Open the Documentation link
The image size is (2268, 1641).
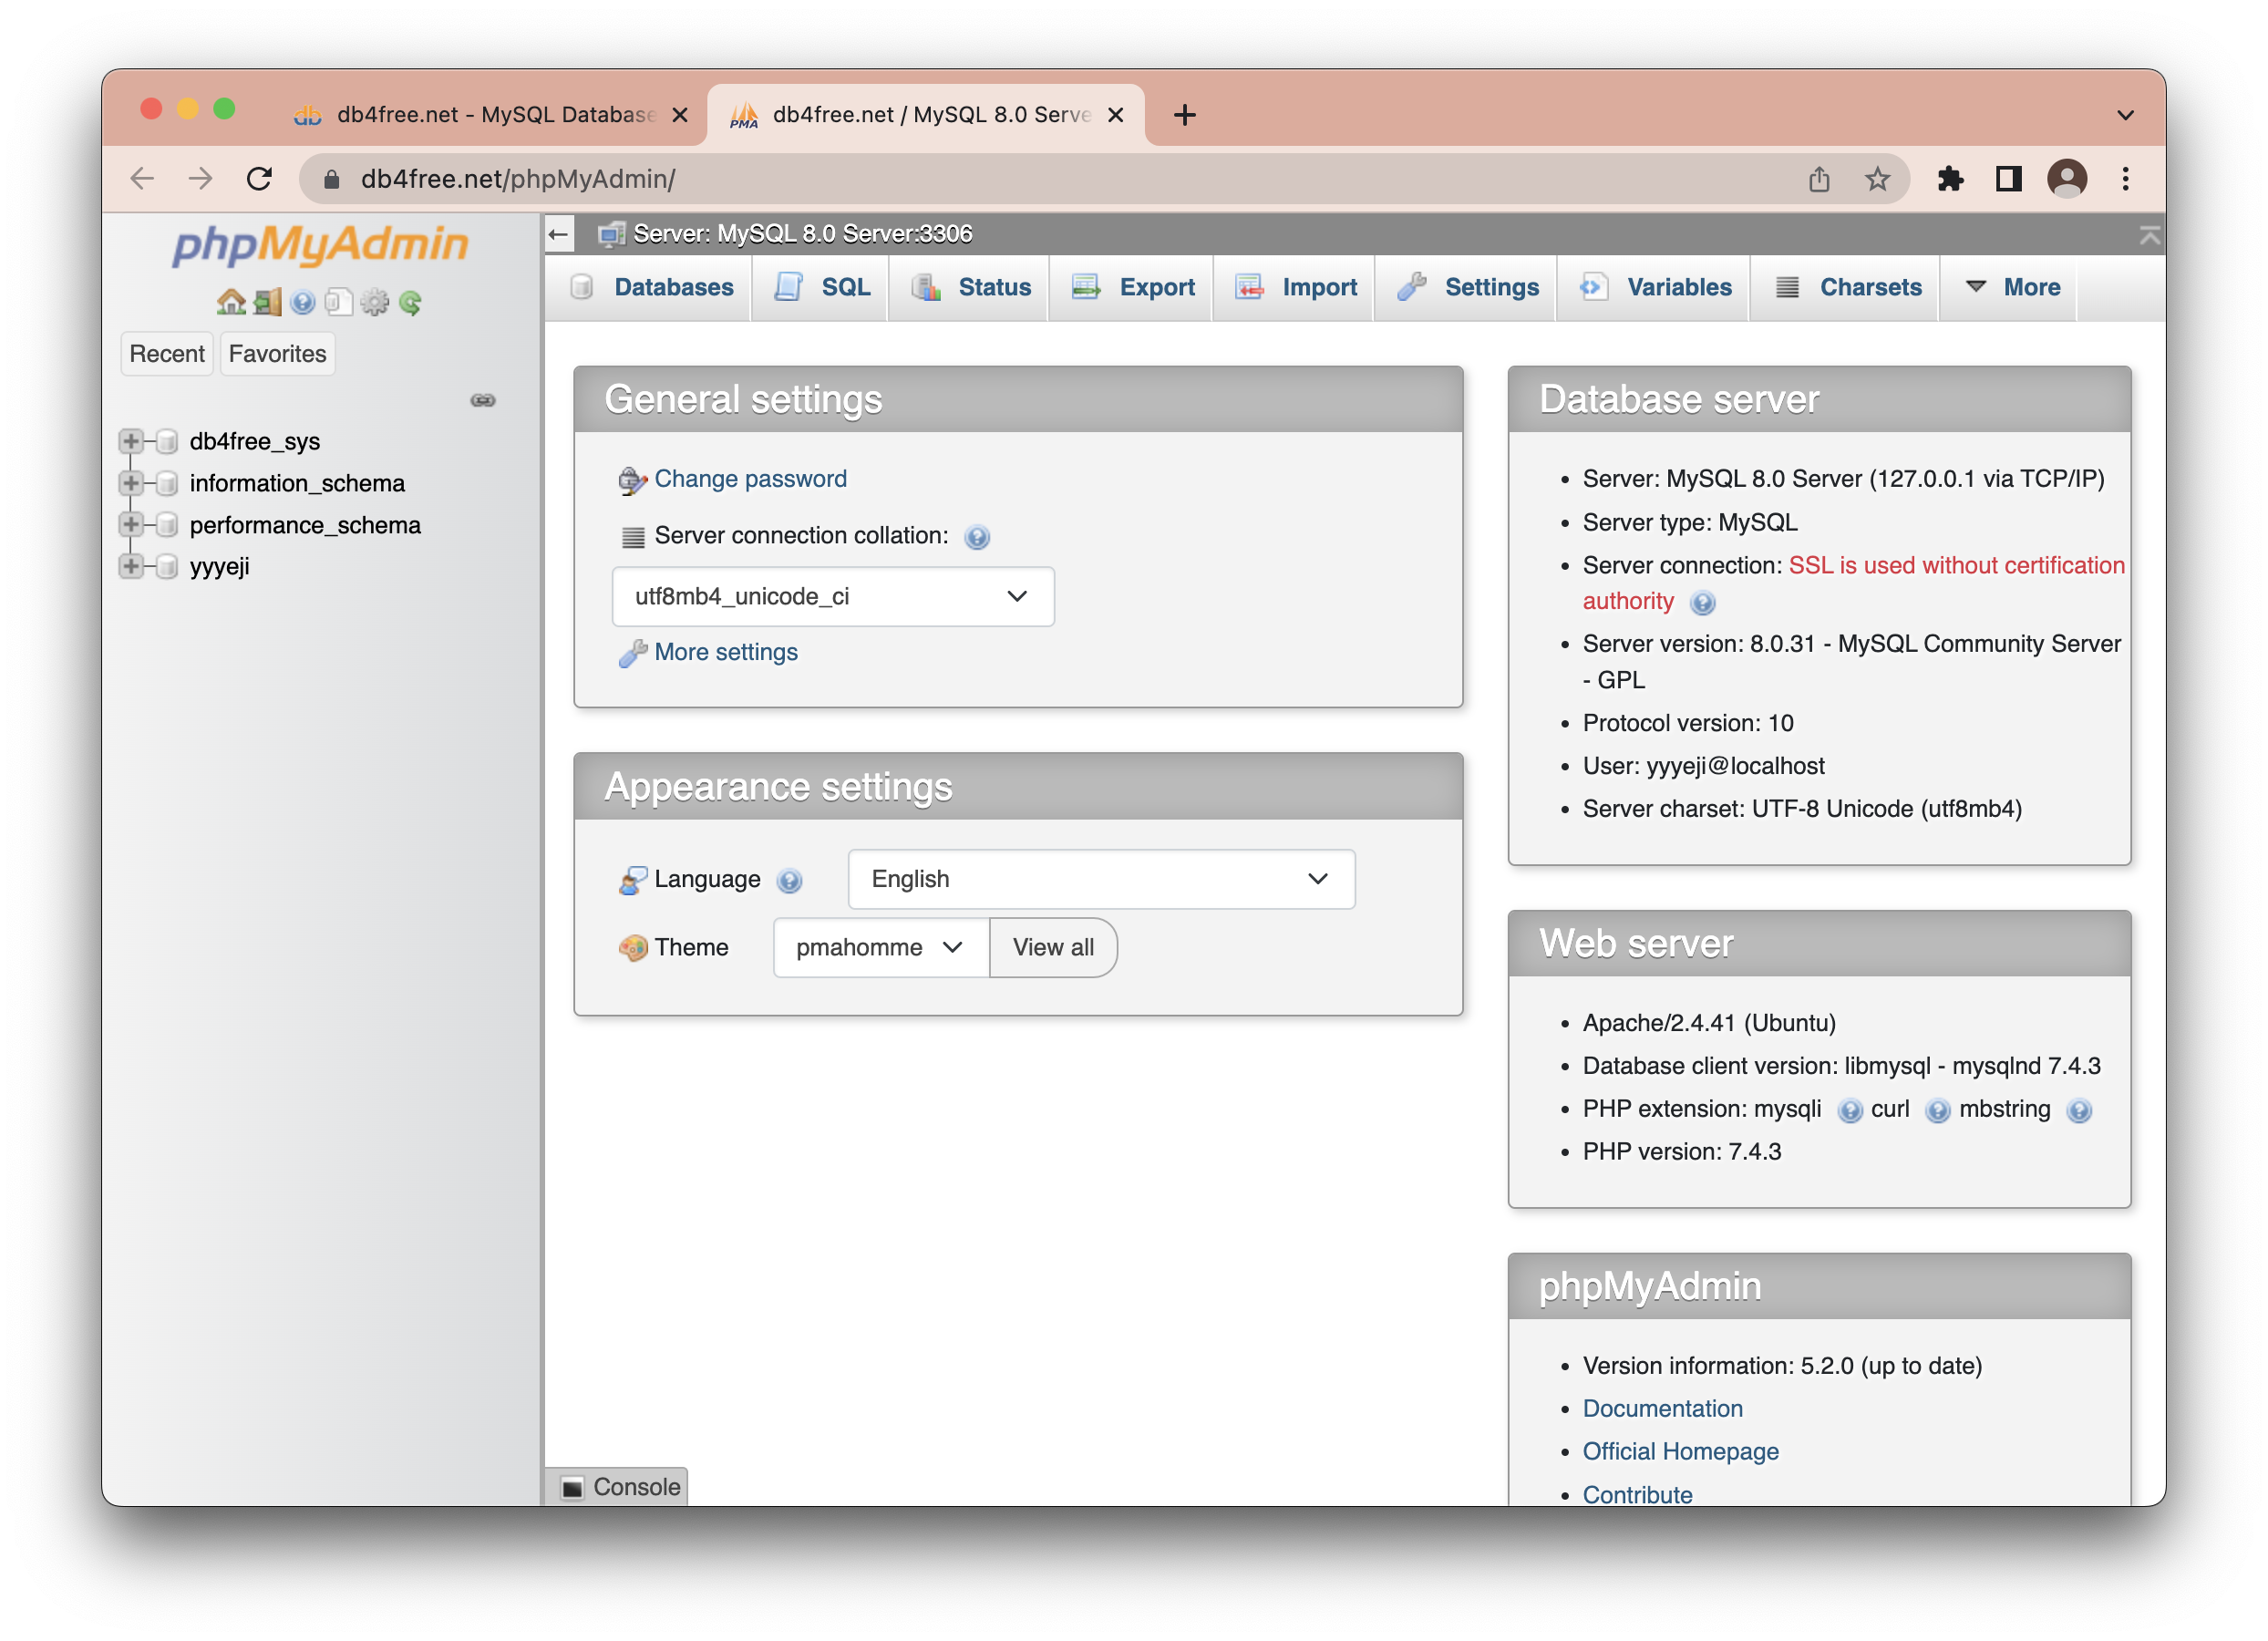click(x=1662, y=1409)
